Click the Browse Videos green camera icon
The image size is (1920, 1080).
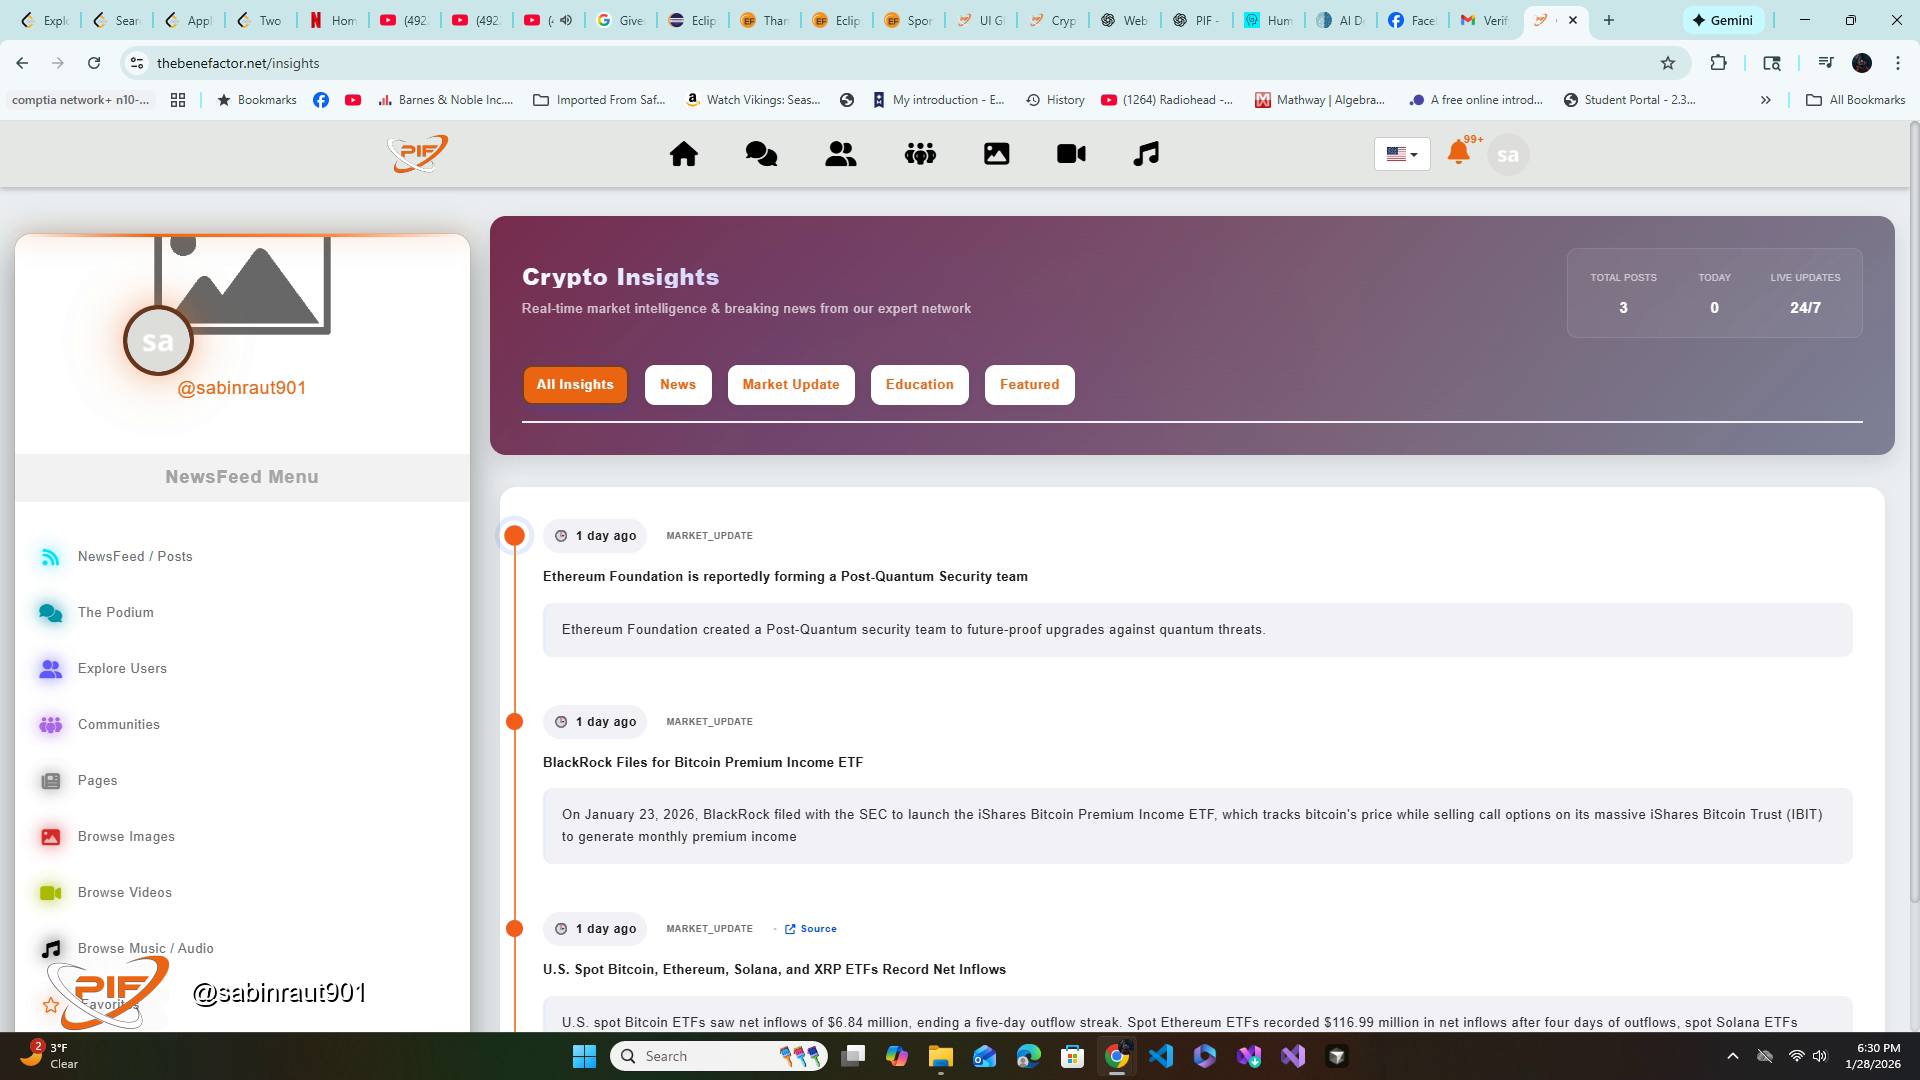click(x=50, y=893)
